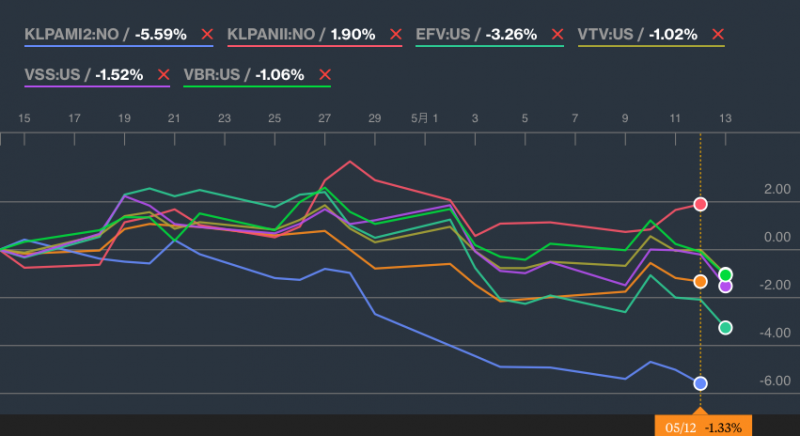800x436 pixels.
Task: Remove VTV:US series with red X
Action: coord(718,34)
